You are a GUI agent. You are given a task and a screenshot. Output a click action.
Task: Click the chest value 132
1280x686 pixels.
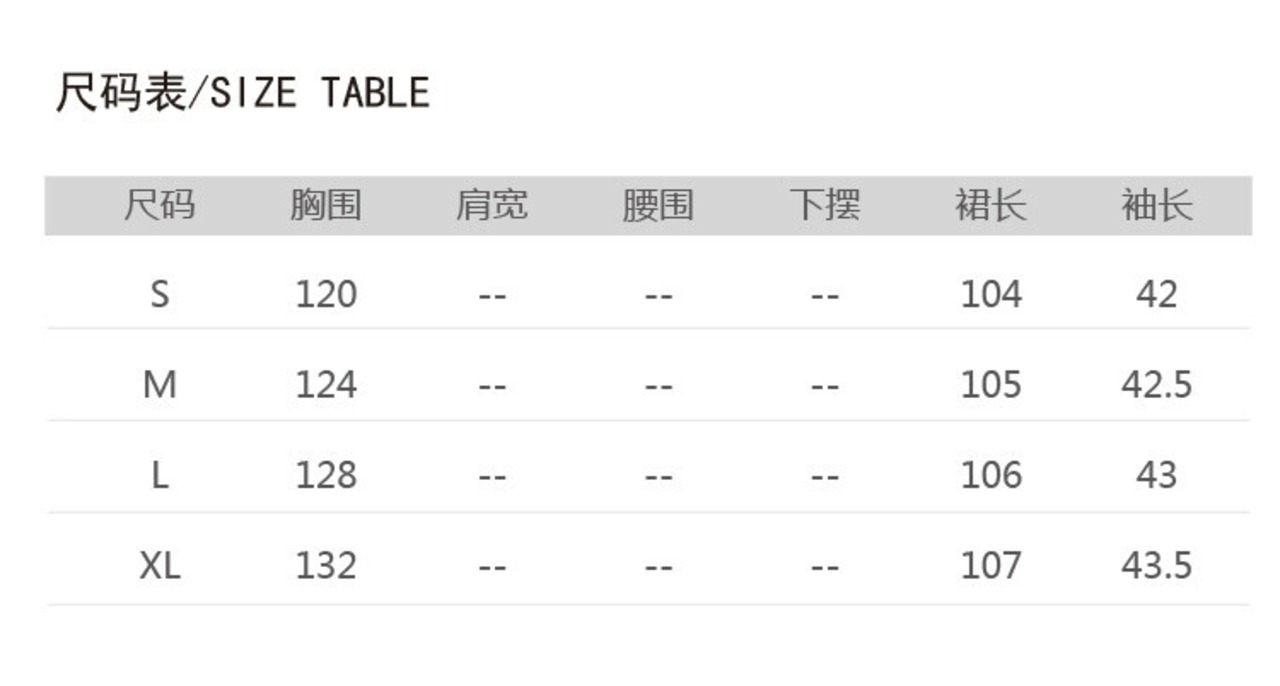(326, 566)
